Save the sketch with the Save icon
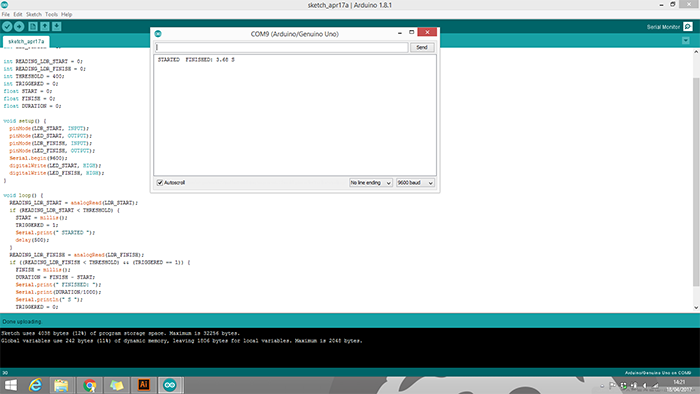The height and width of the screenshot is (394, 700). 57,27
